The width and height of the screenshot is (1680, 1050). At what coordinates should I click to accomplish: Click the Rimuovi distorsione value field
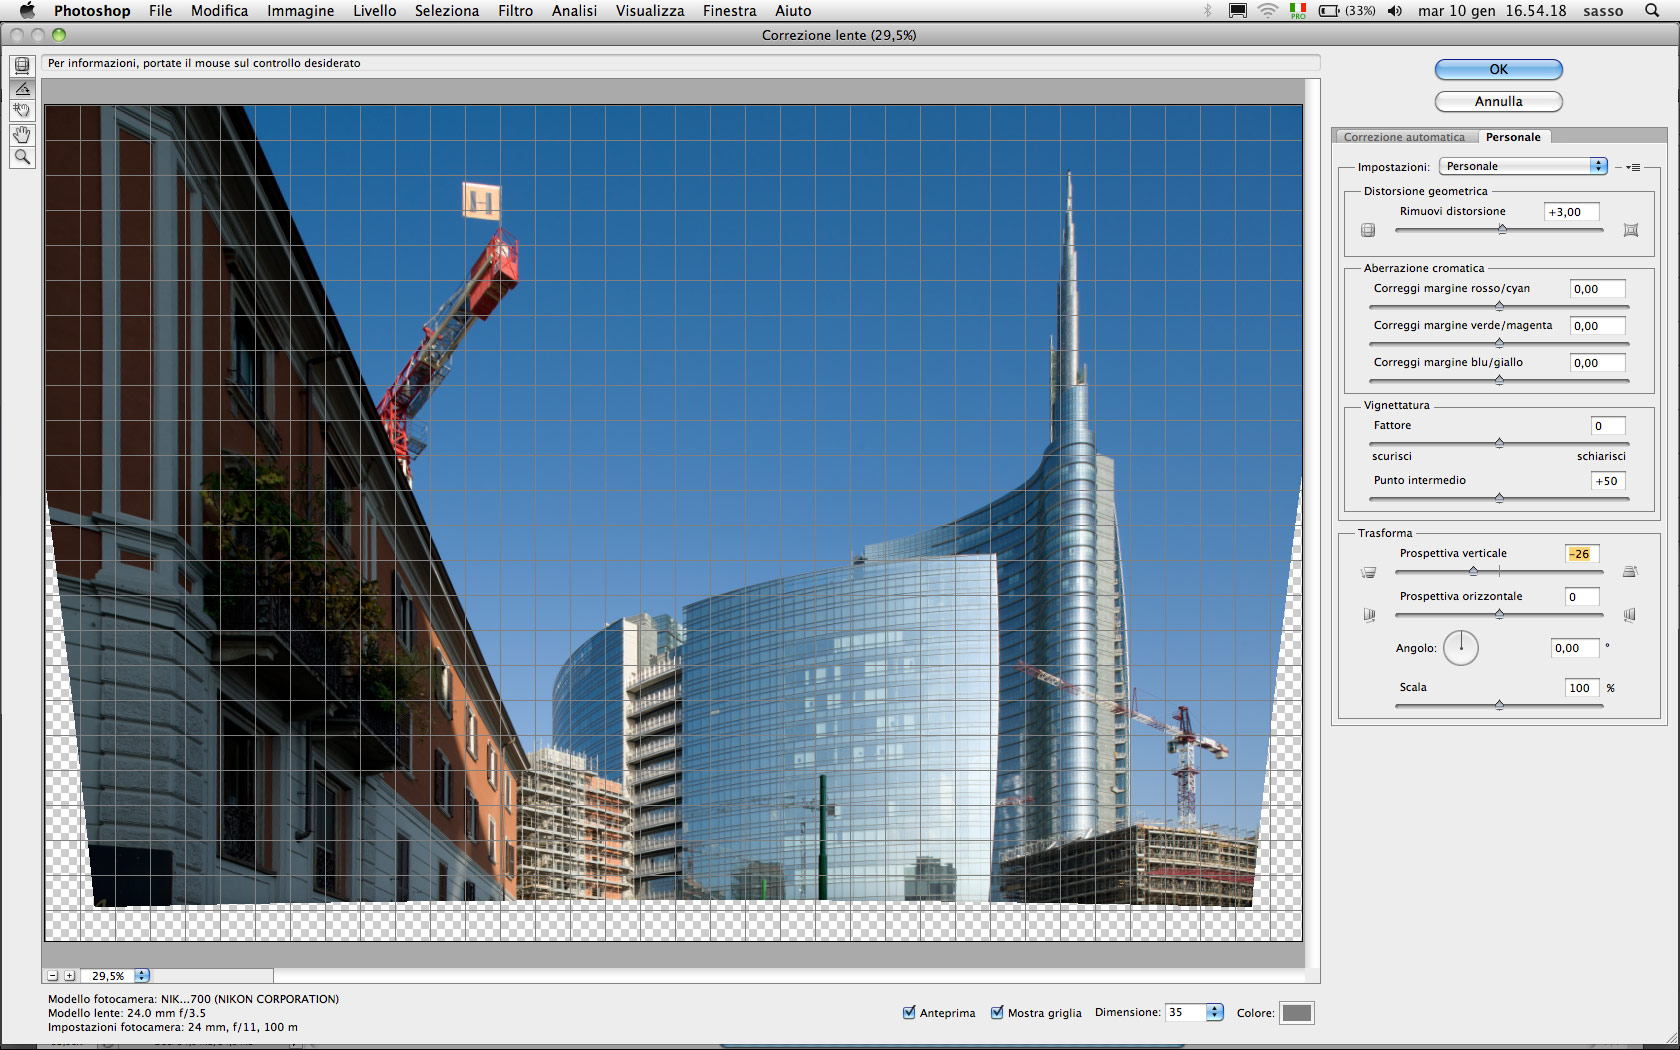click(1572, 212)
